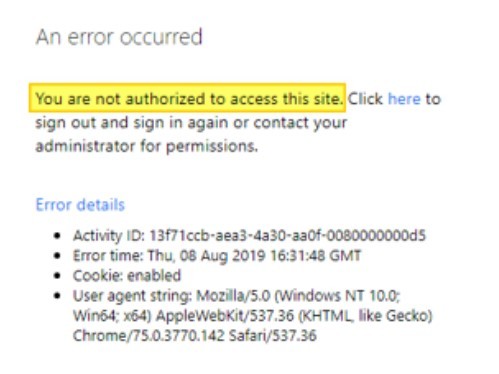
Task: Click the timestamp 16:31:48 GMT
Action: (315, 256)
